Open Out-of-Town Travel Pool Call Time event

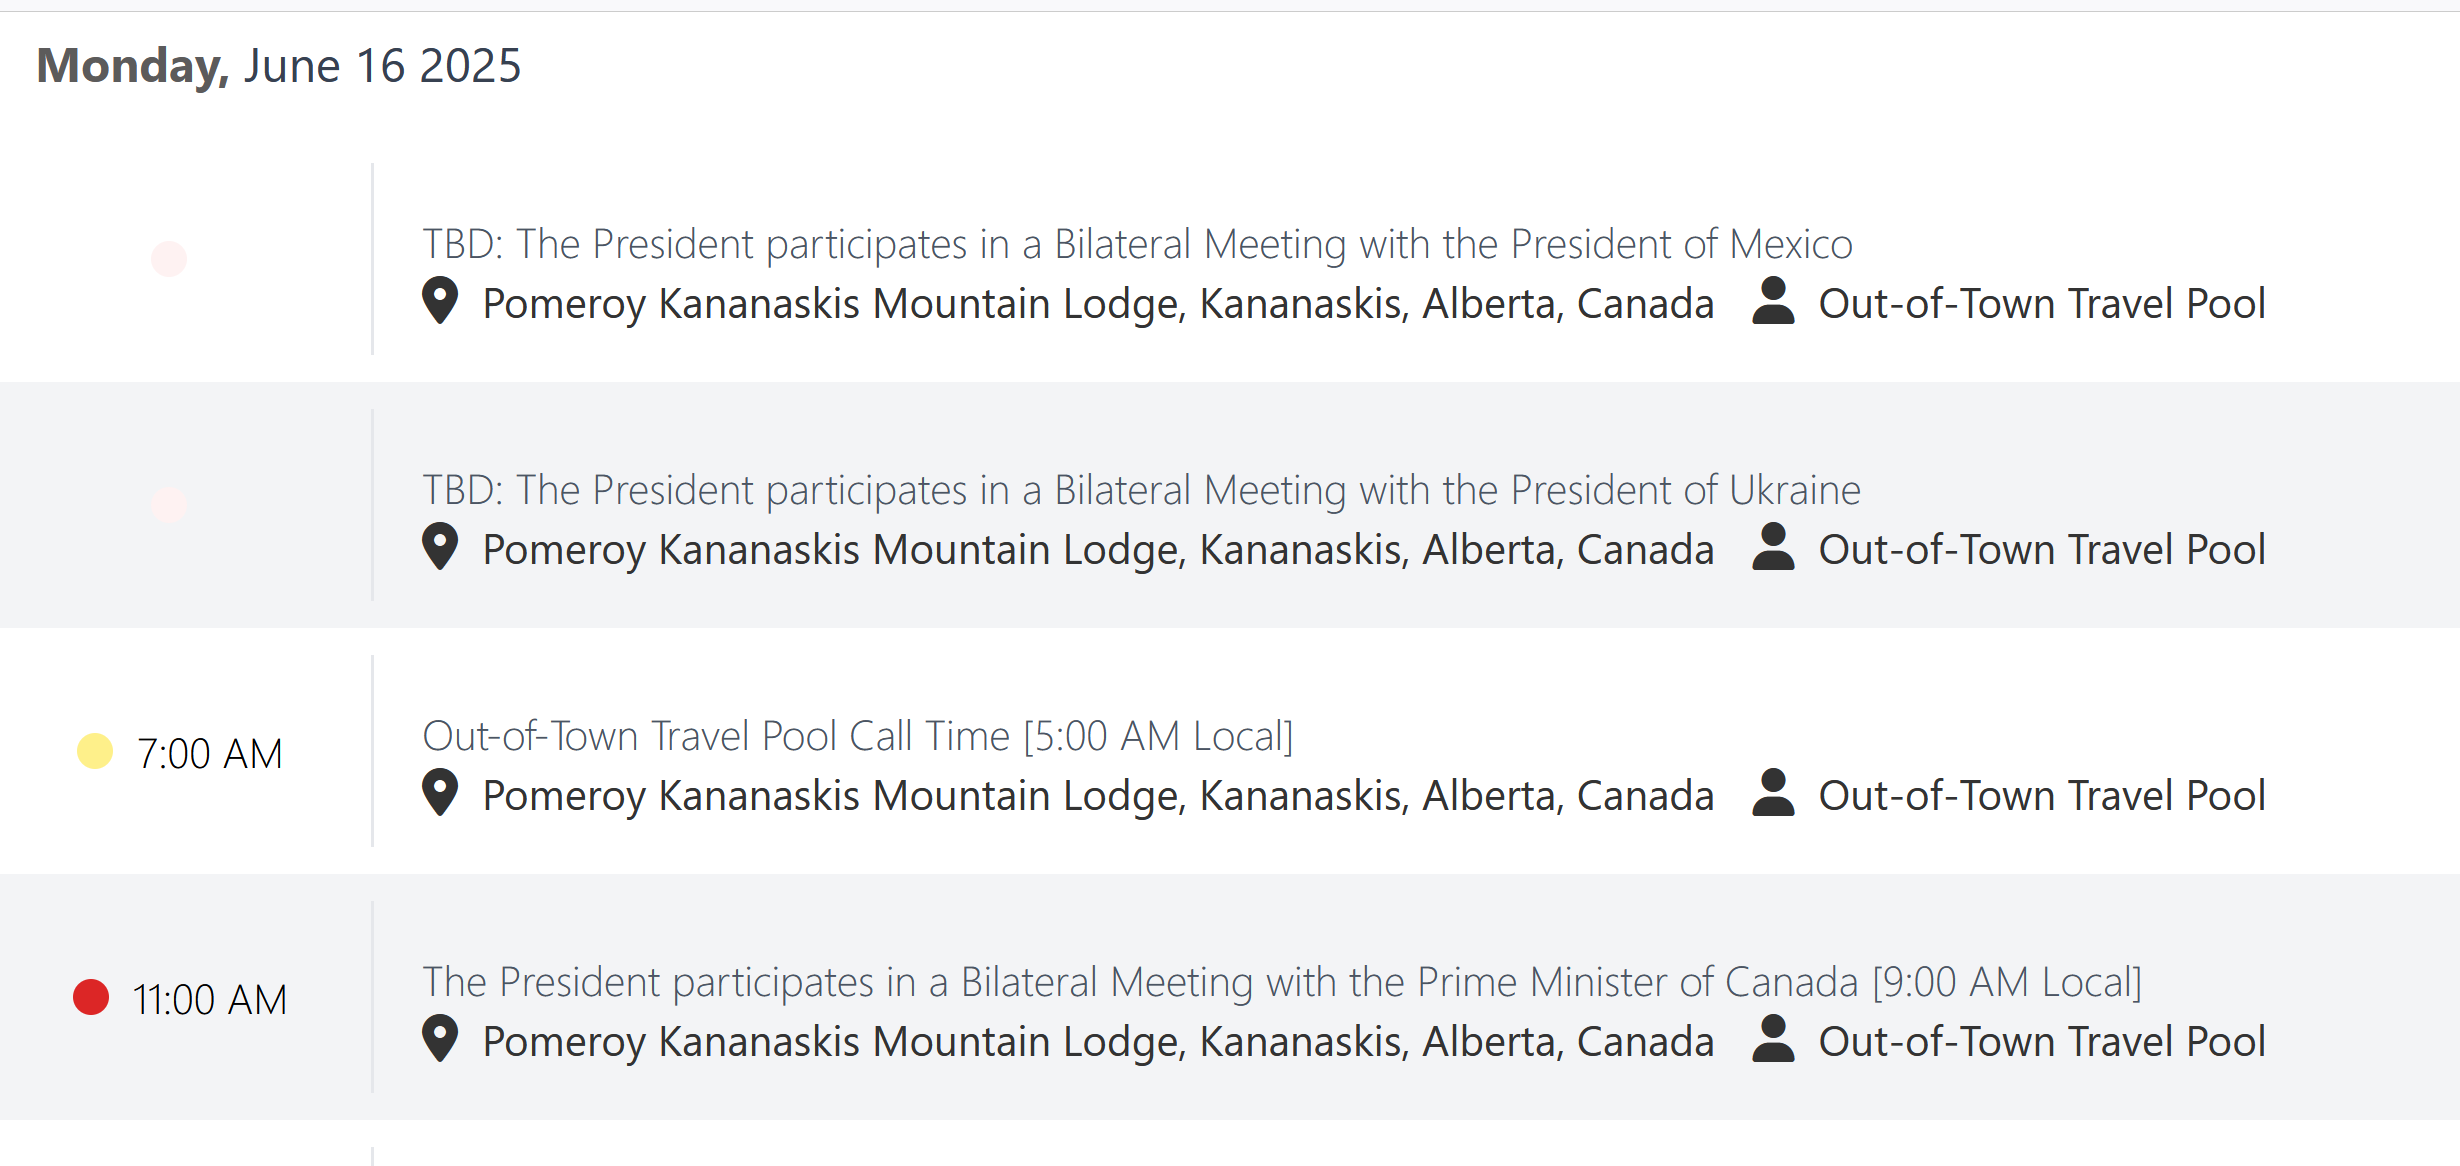coord(858,736)
